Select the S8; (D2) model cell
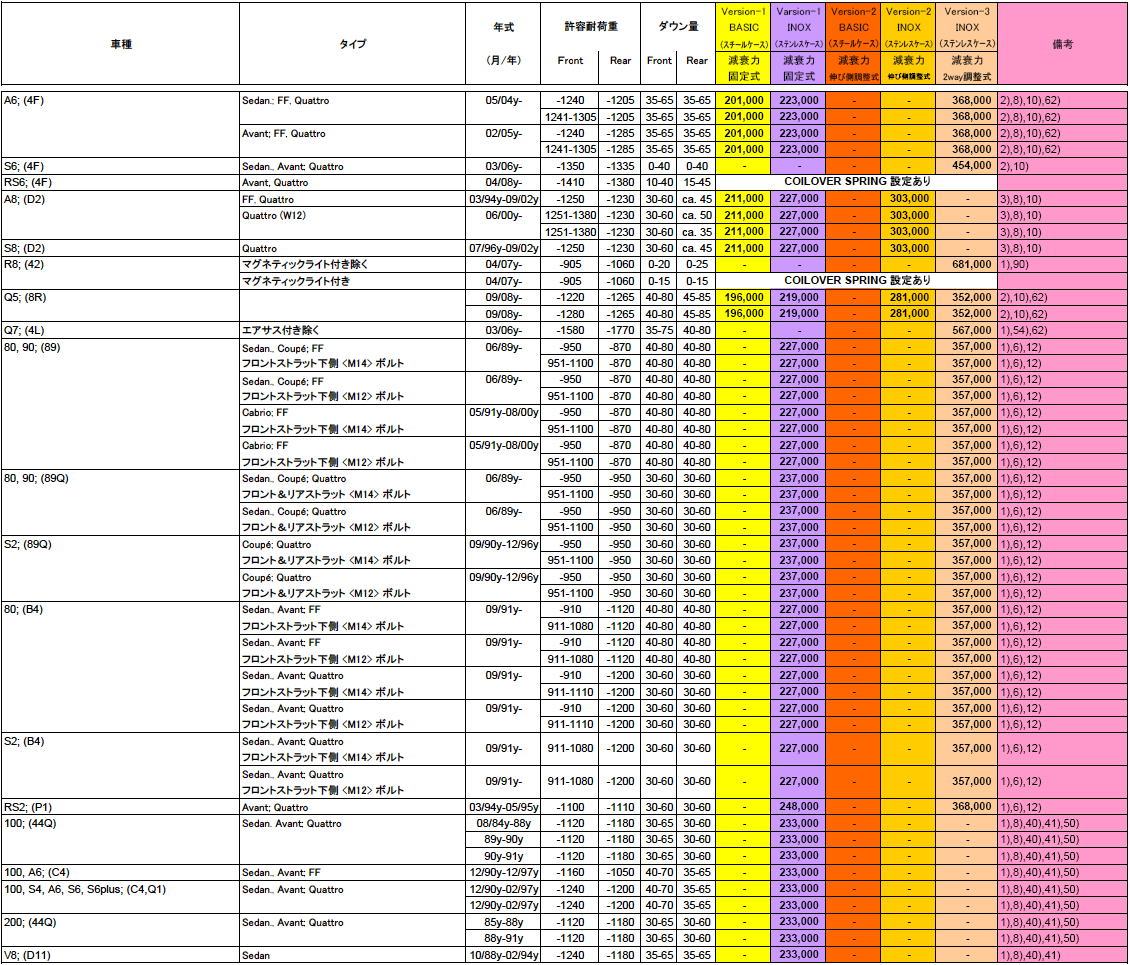 (x=120, y=248)
